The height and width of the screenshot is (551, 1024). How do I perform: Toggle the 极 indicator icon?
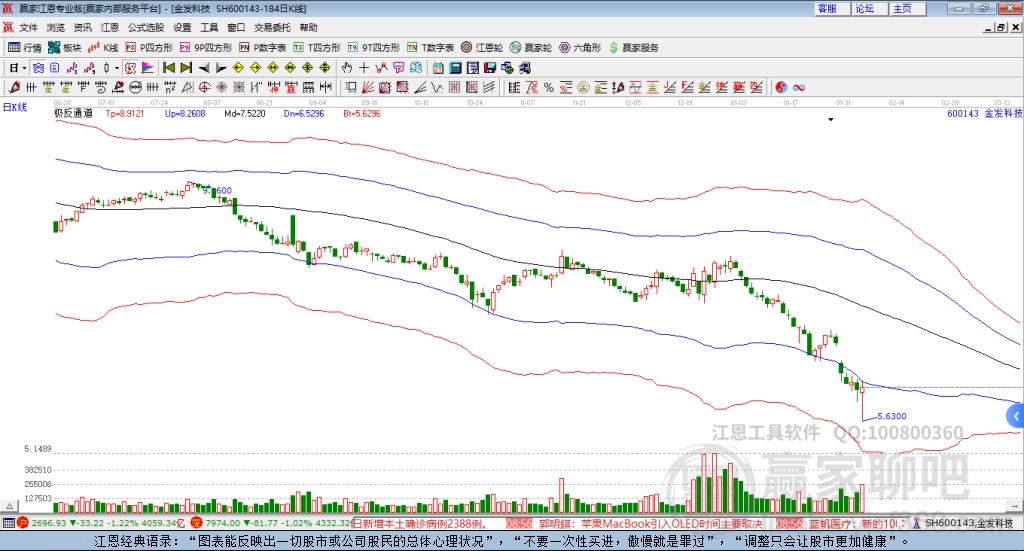pyautogui.click(x=130, y=68)
